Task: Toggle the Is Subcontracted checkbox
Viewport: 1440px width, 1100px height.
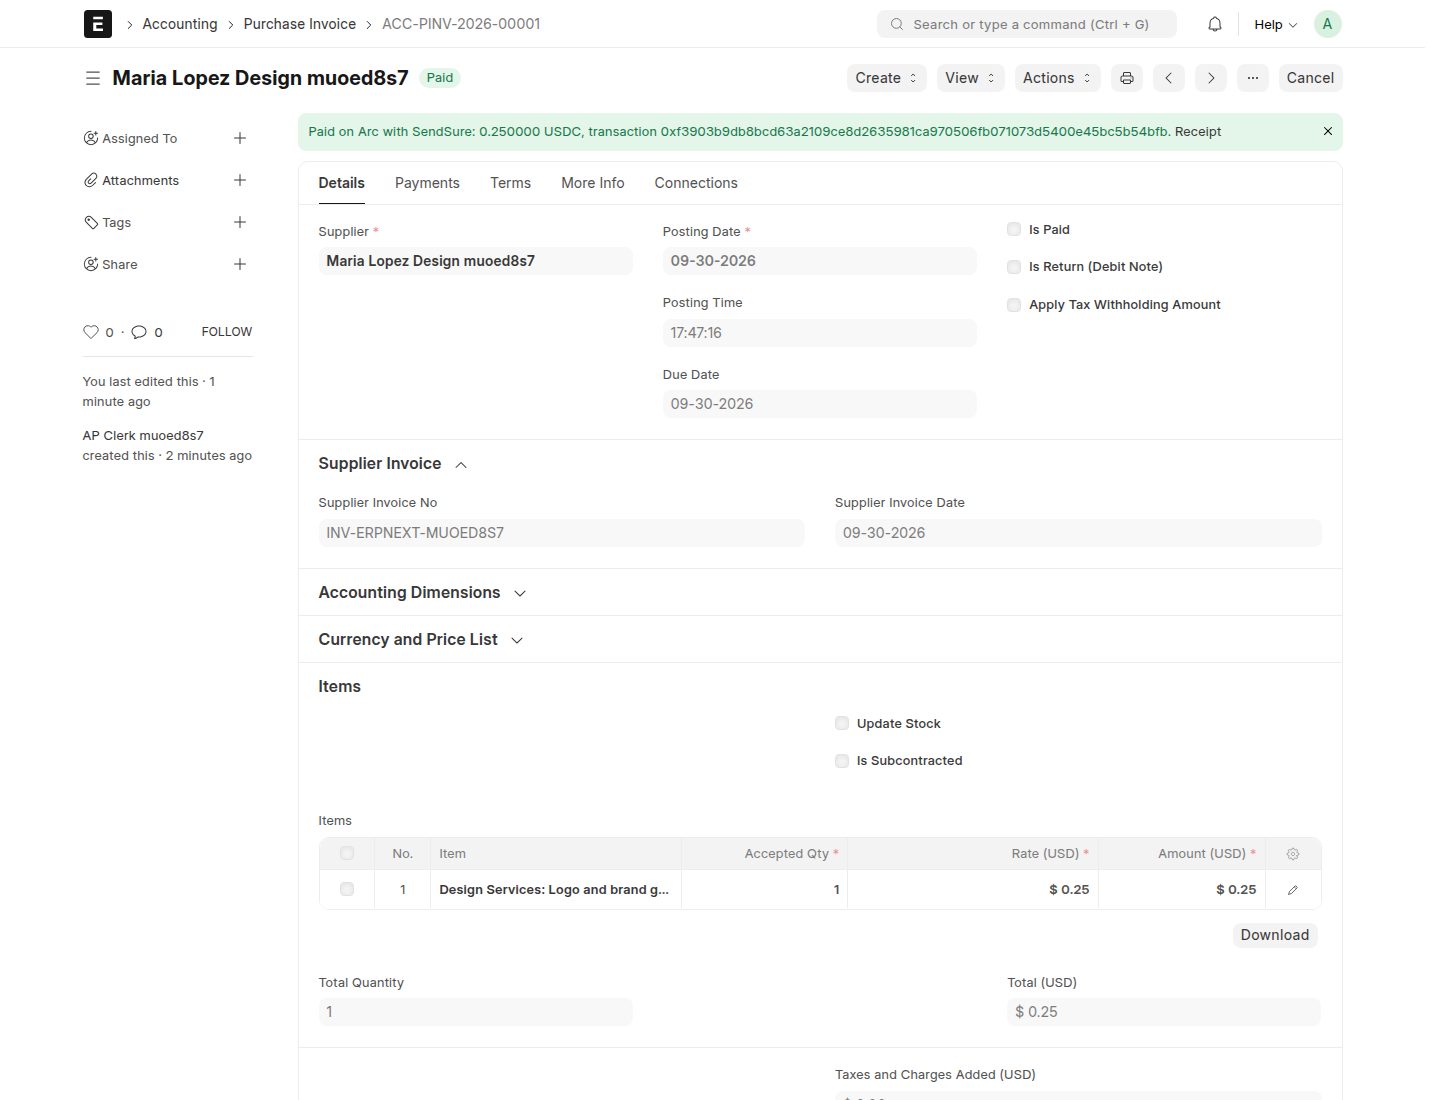Action: click(x=842, y=761)
